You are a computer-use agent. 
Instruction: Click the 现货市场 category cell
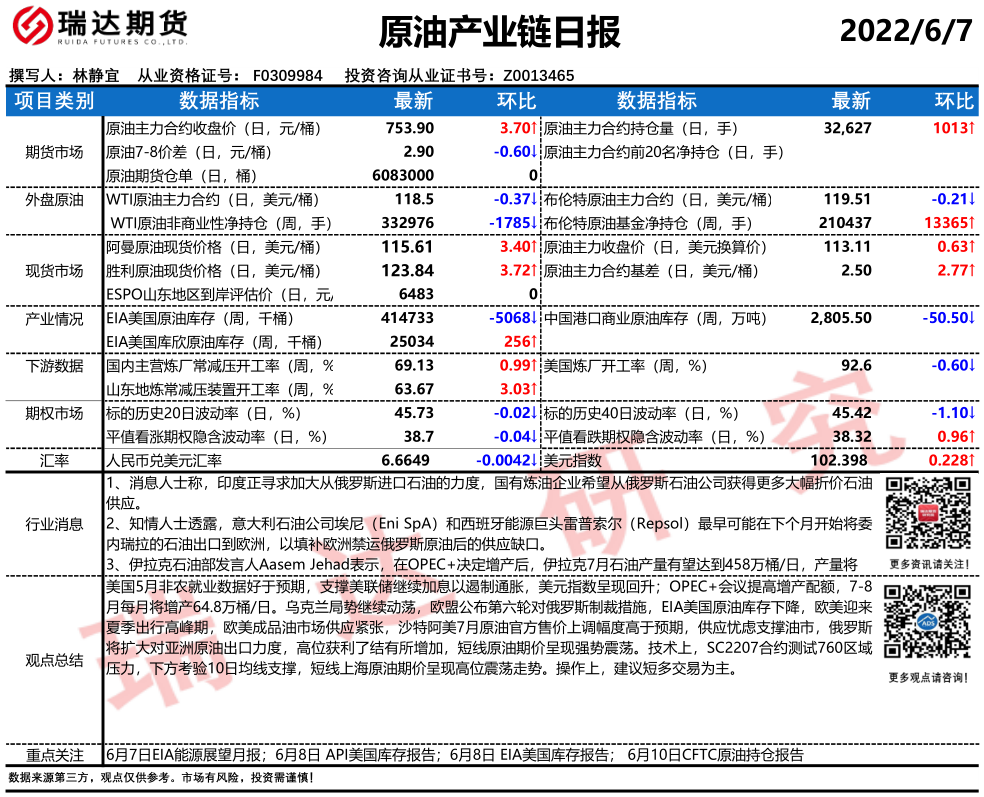click(x=54, y=270)
